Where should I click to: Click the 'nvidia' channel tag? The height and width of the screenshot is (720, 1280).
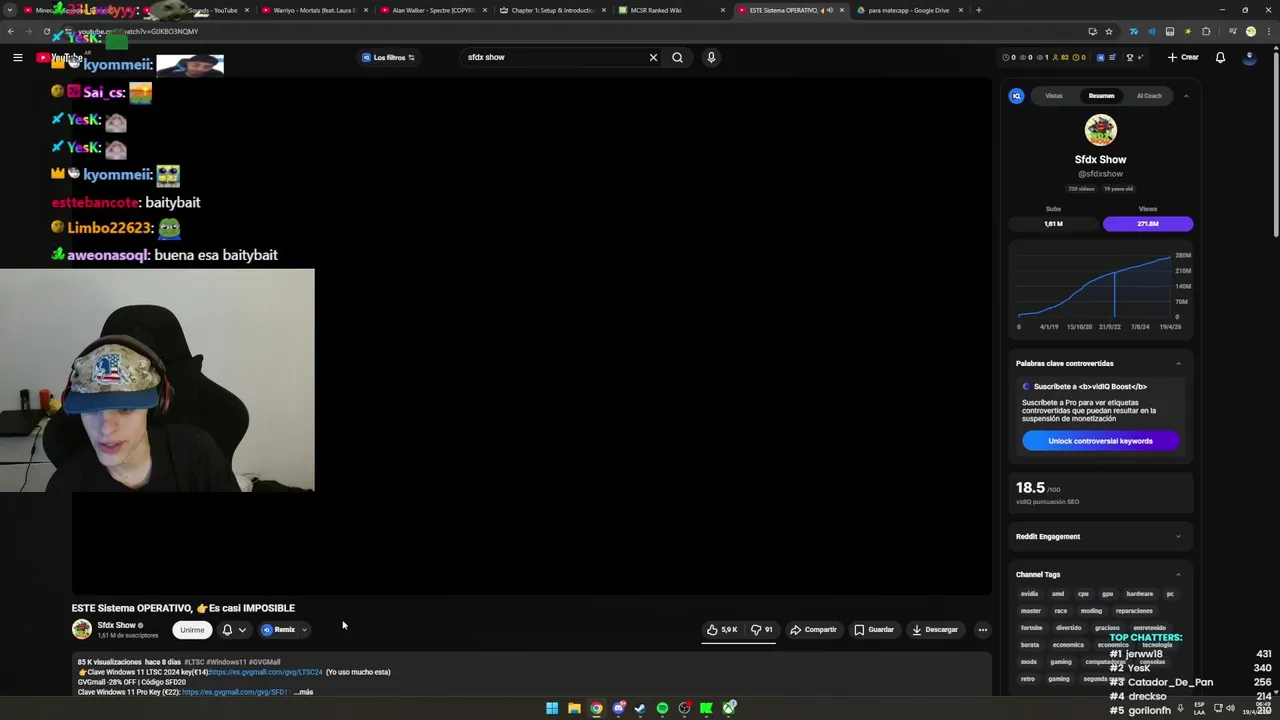tap(1029, 594)
